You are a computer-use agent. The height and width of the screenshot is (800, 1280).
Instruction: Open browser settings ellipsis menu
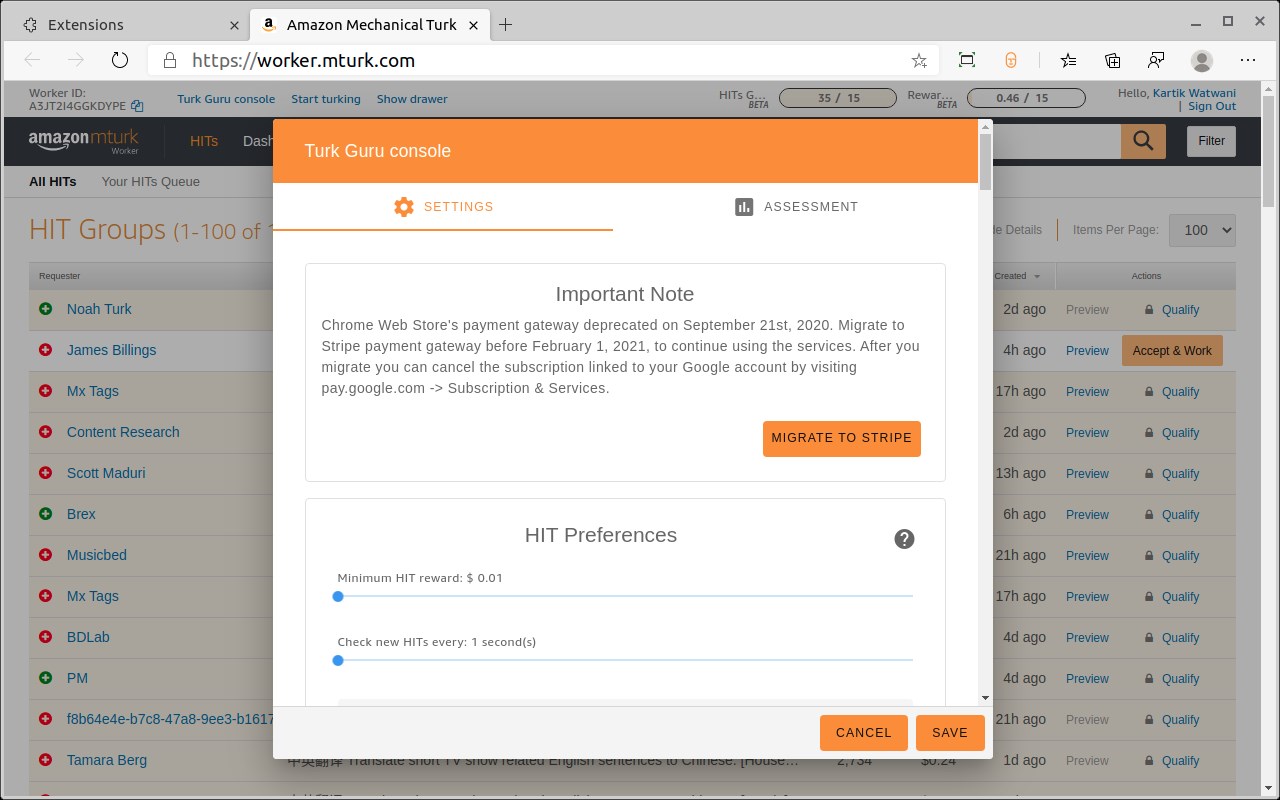(1247, 60)
